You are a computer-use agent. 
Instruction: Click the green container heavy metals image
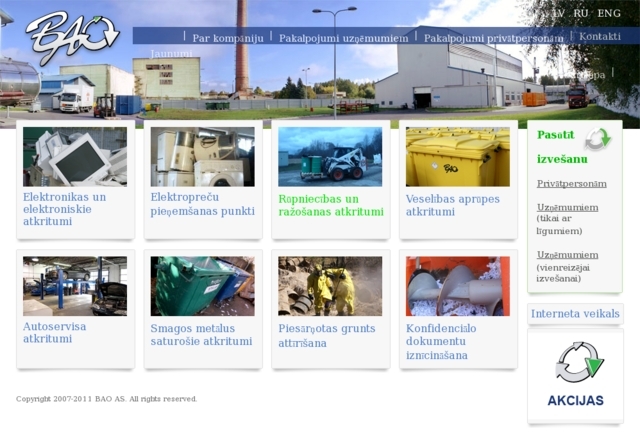point(202,286)
